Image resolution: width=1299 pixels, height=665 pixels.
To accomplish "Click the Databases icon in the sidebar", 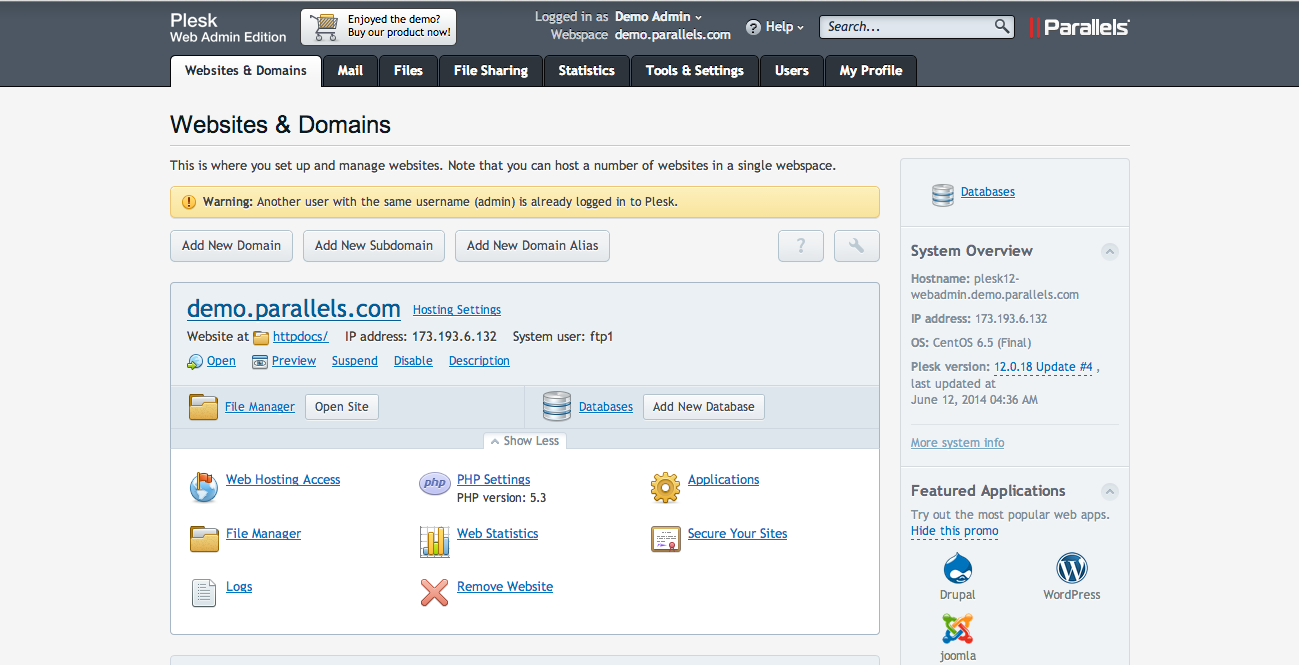I will tap(942, 194).
